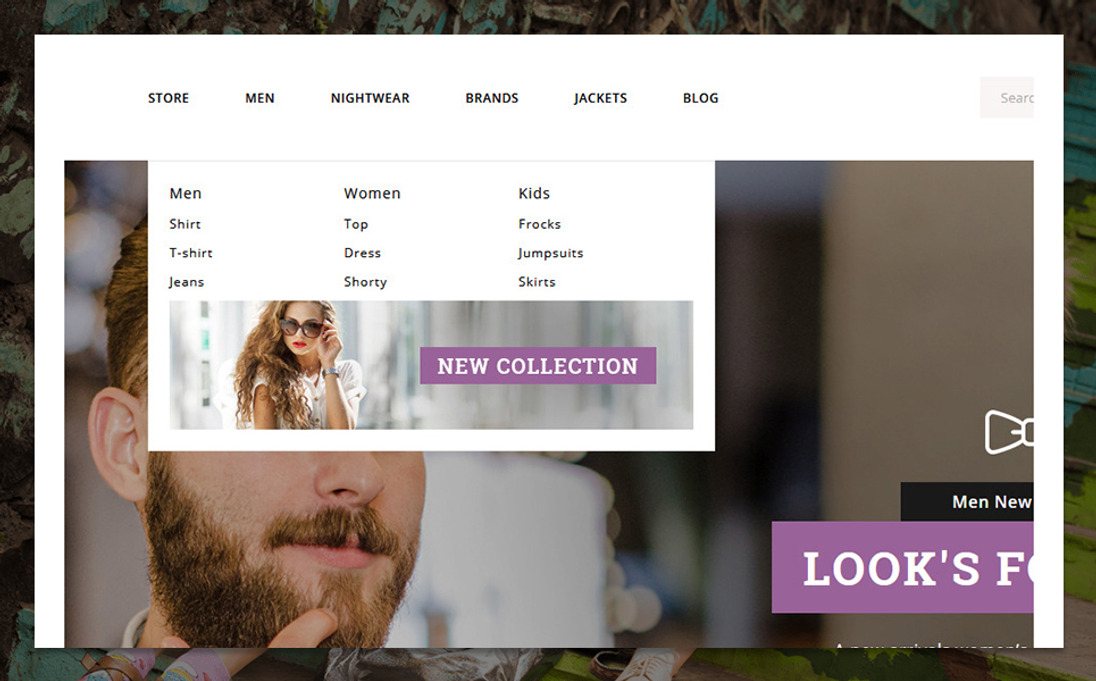
Task: Open the STORE menu item
Action: [x=168, y=98]
